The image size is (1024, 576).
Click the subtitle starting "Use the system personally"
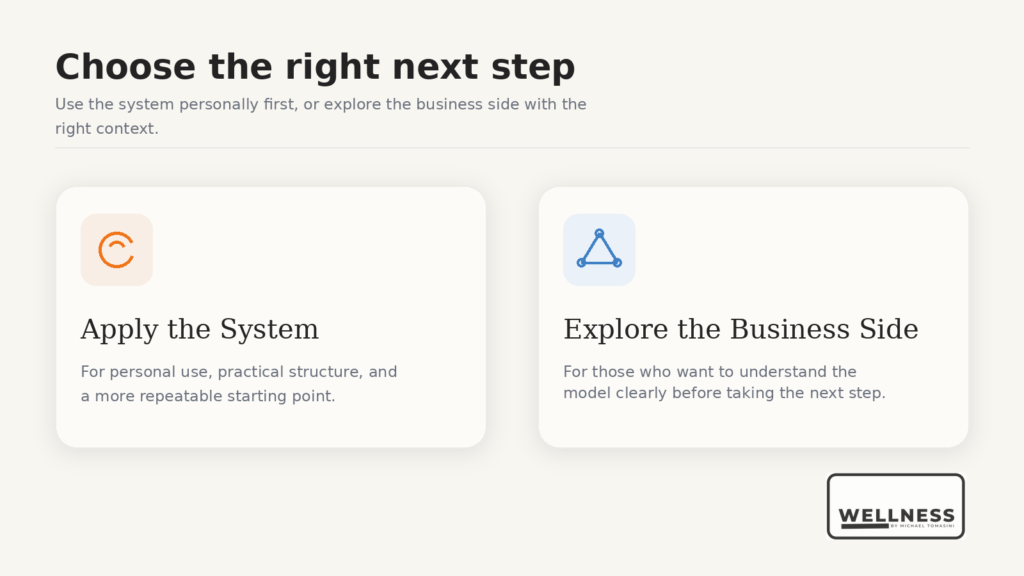click(320, 104)
